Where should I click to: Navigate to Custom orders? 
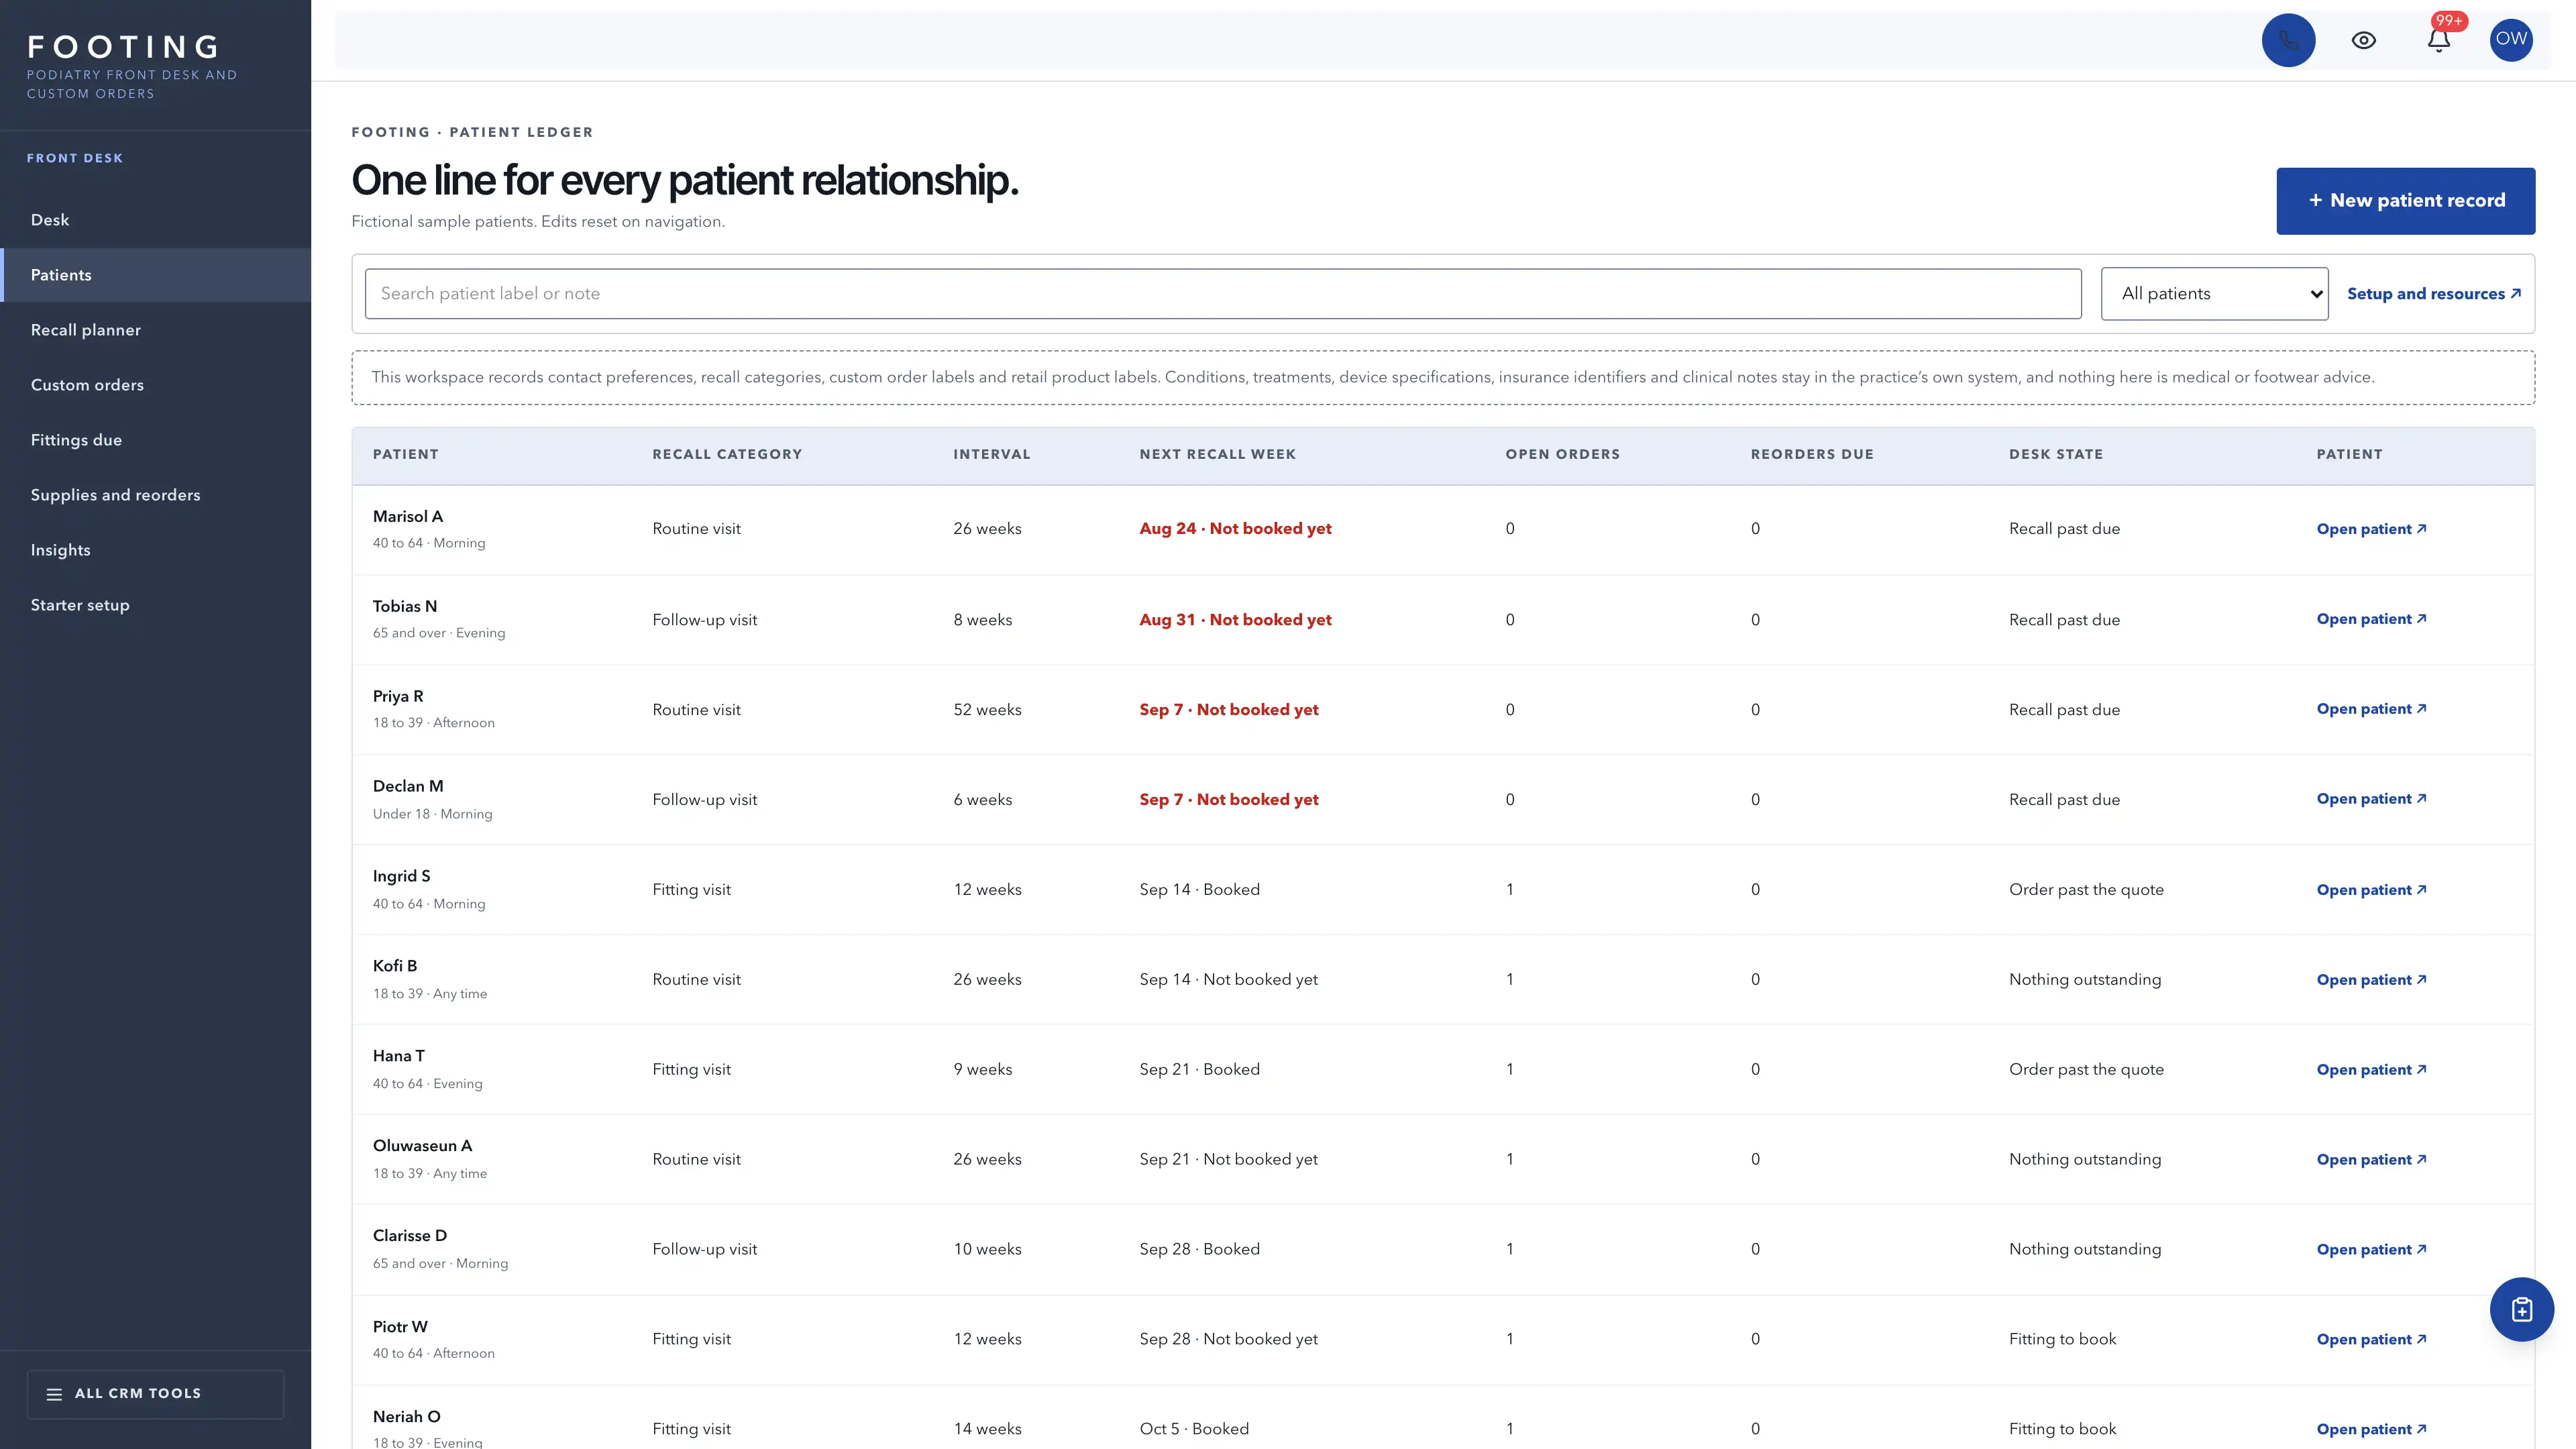[x=155, y=385]
